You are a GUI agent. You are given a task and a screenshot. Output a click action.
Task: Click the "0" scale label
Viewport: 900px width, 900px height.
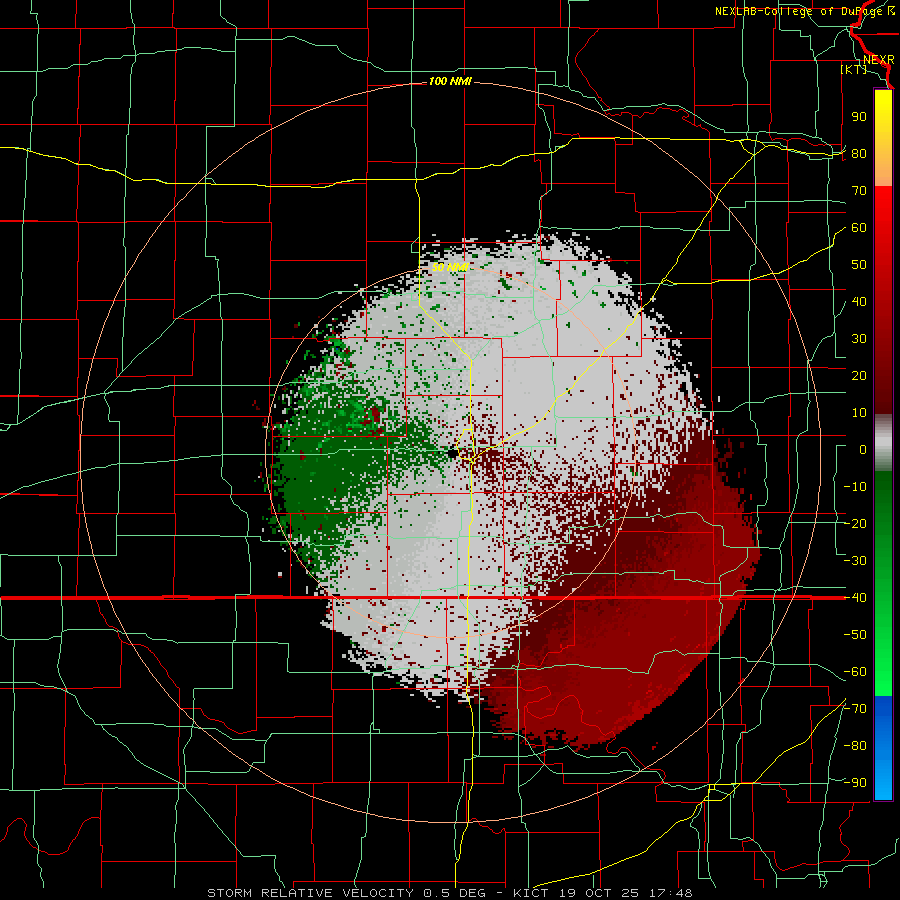point(863,450)
